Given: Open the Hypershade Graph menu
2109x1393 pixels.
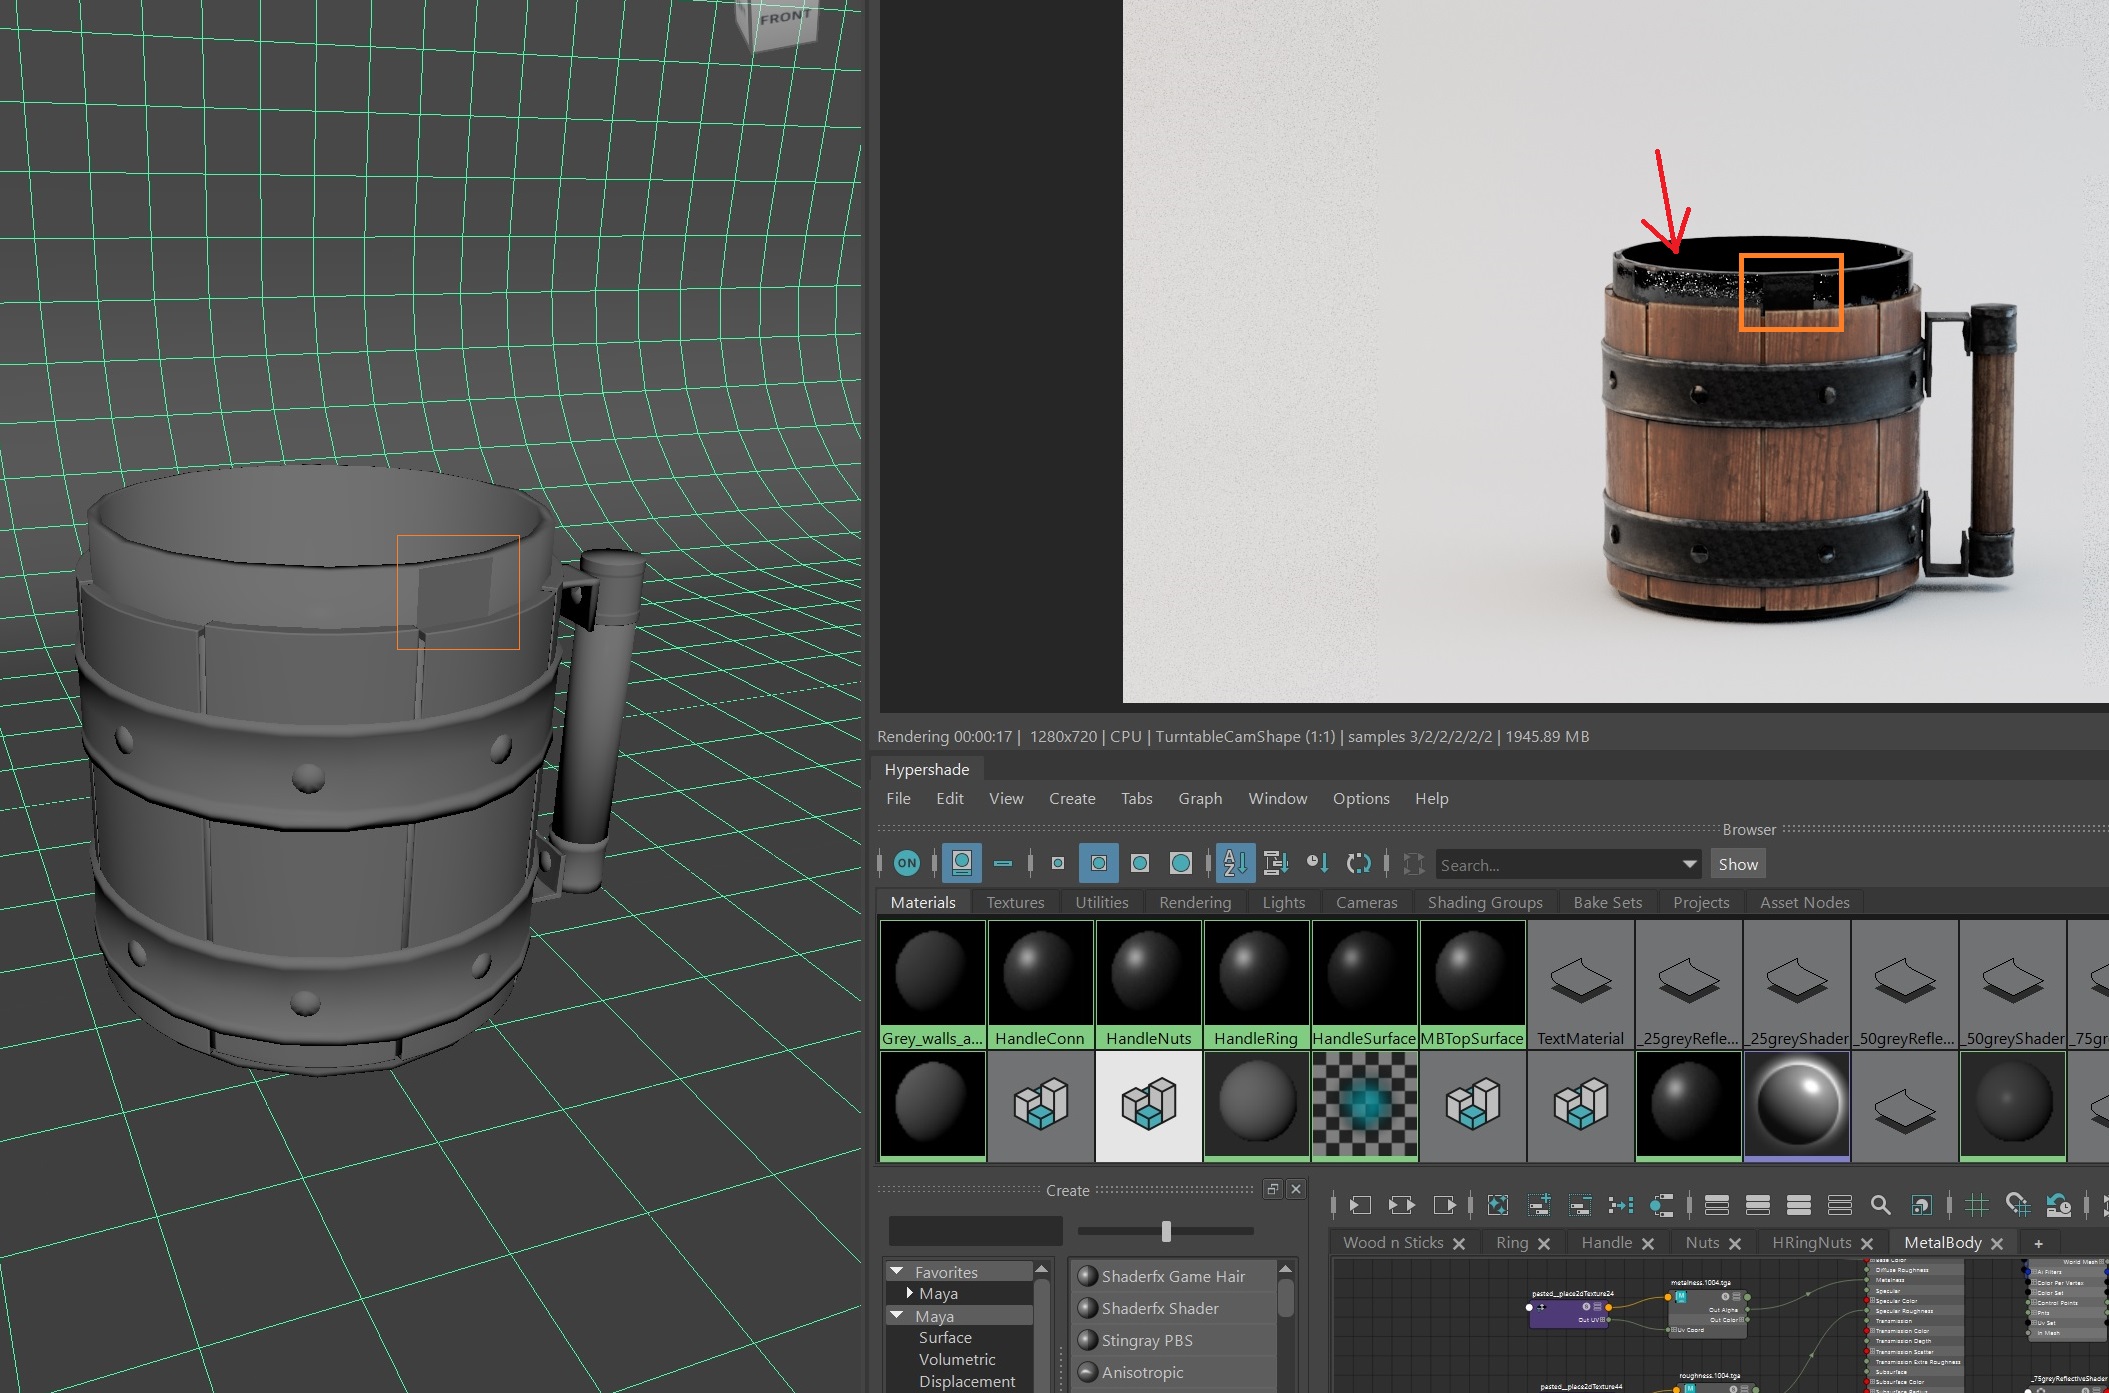Looking at the screenshot, I should [1200, 798].
